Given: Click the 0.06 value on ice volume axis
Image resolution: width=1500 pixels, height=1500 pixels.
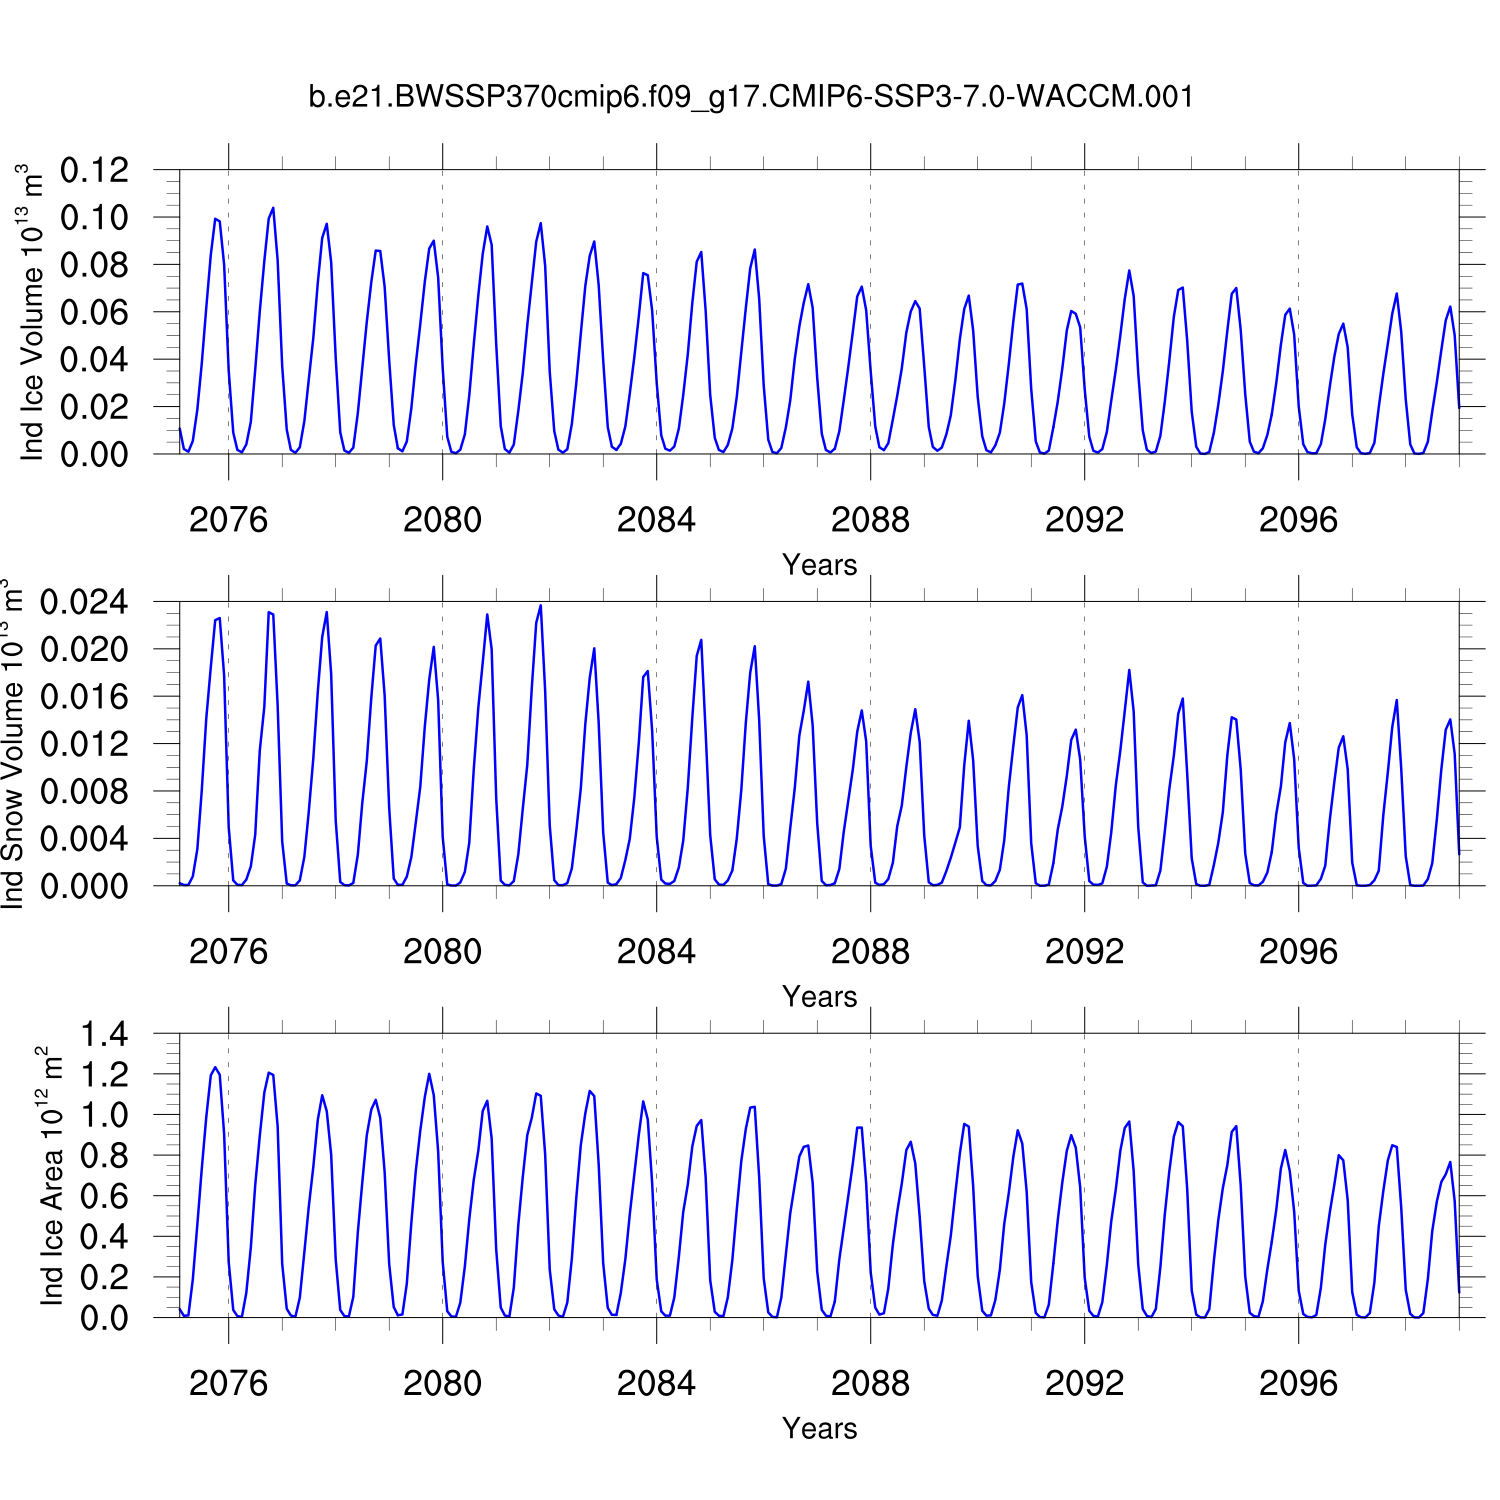Looking at the screenshot, I should 94,312.
